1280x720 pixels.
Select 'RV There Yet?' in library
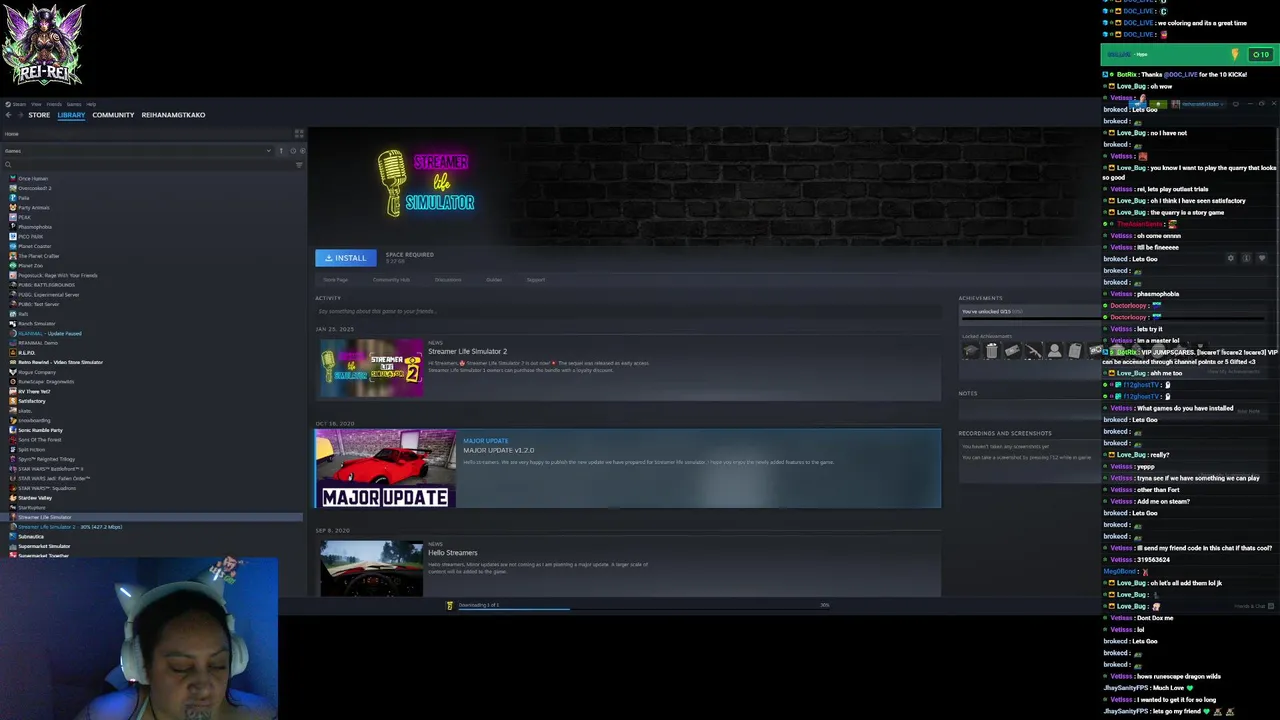coord(34,391)
